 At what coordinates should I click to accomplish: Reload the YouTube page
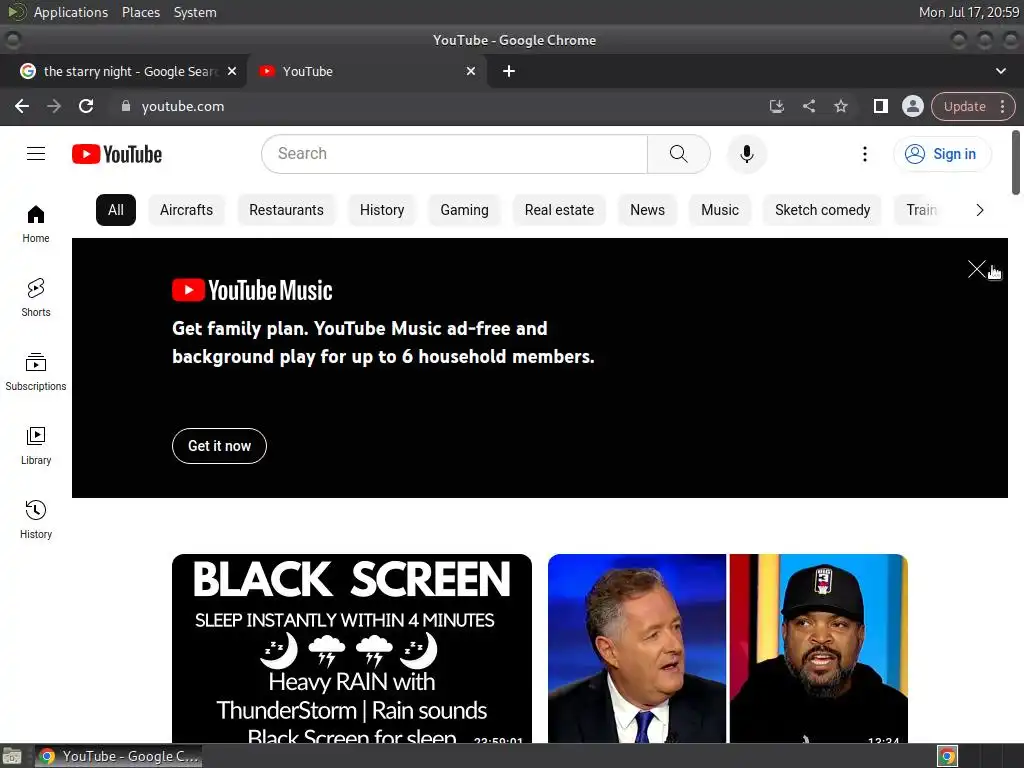[86, 106]
